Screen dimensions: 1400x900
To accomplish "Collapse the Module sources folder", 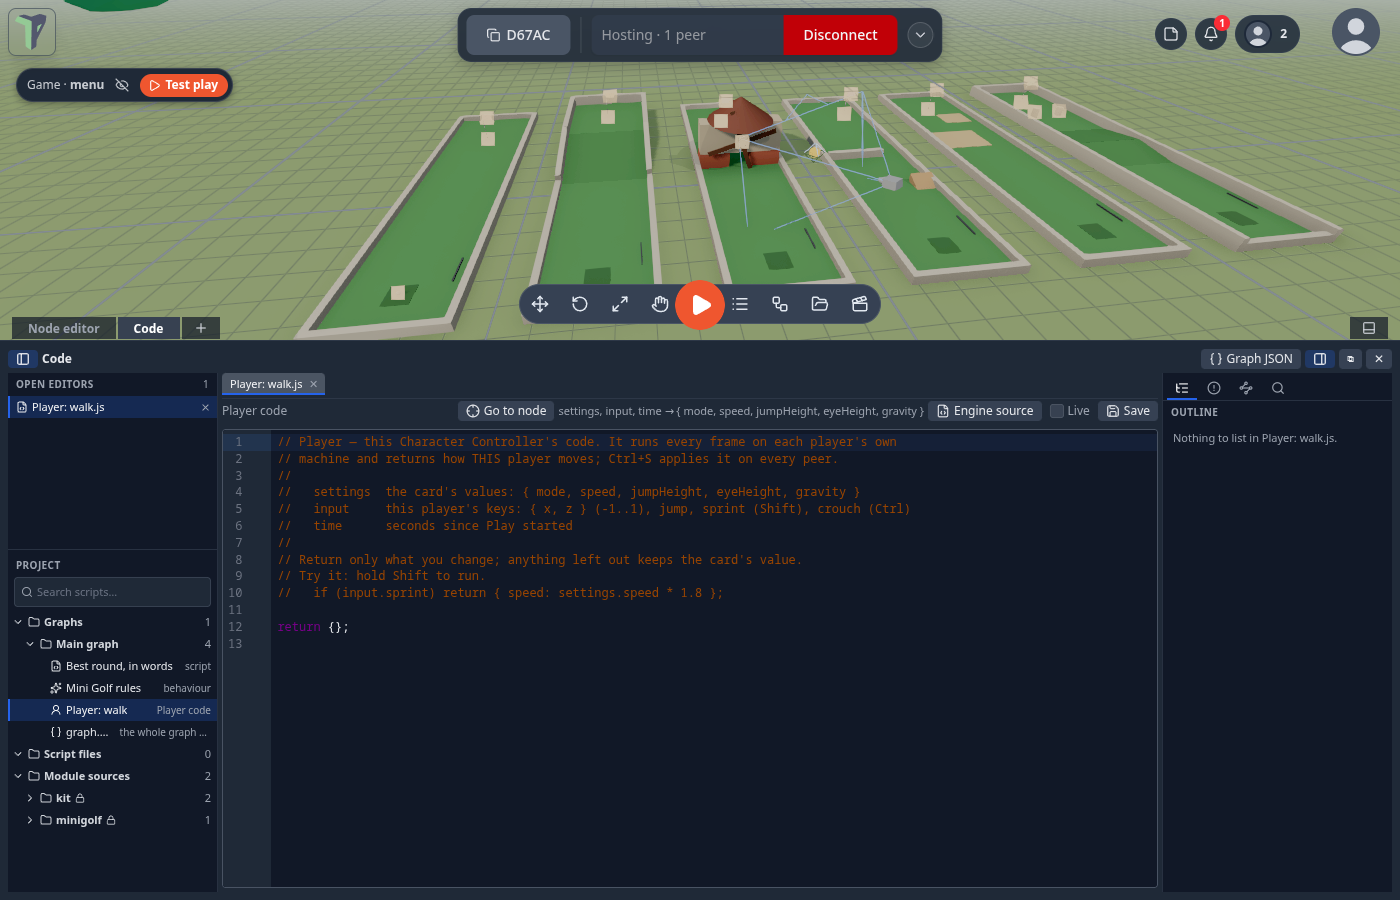I will (18, 776).
